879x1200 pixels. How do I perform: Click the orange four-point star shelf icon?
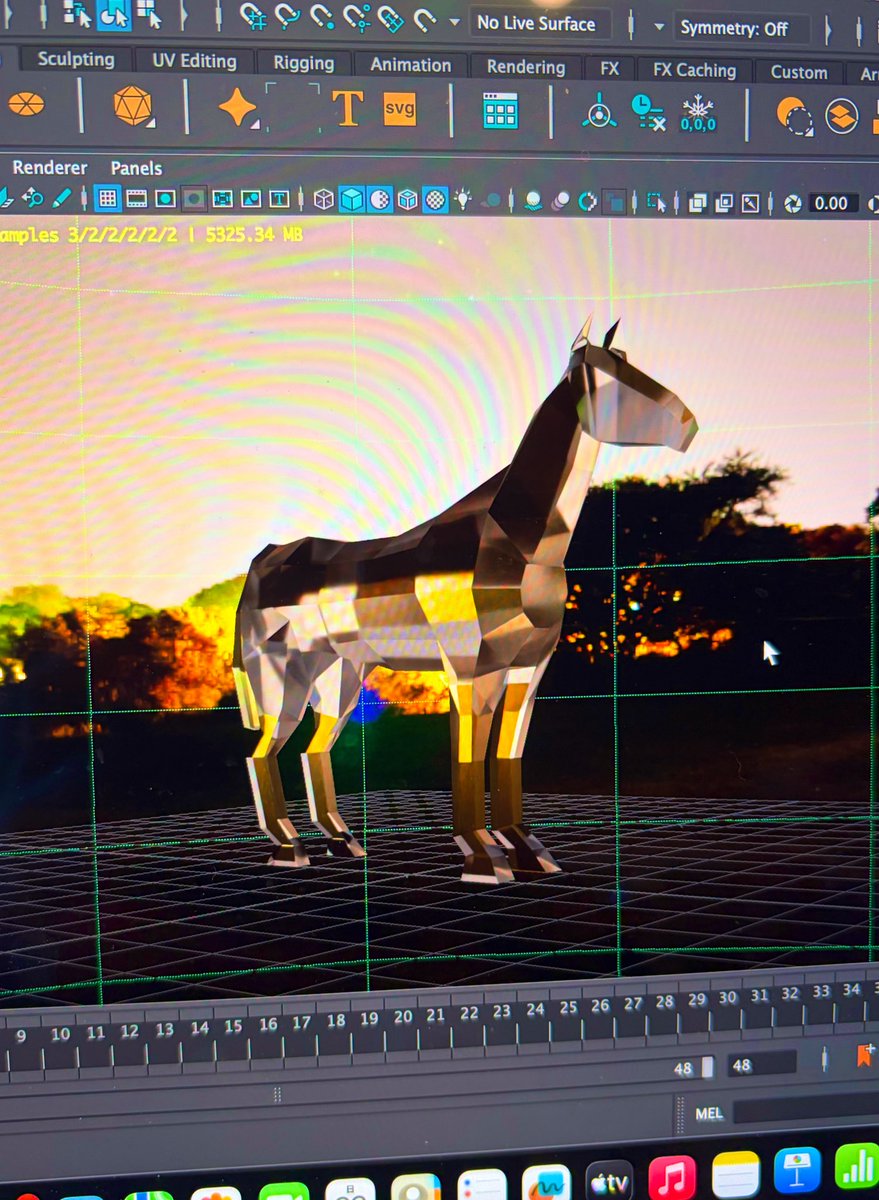[237, 107]
